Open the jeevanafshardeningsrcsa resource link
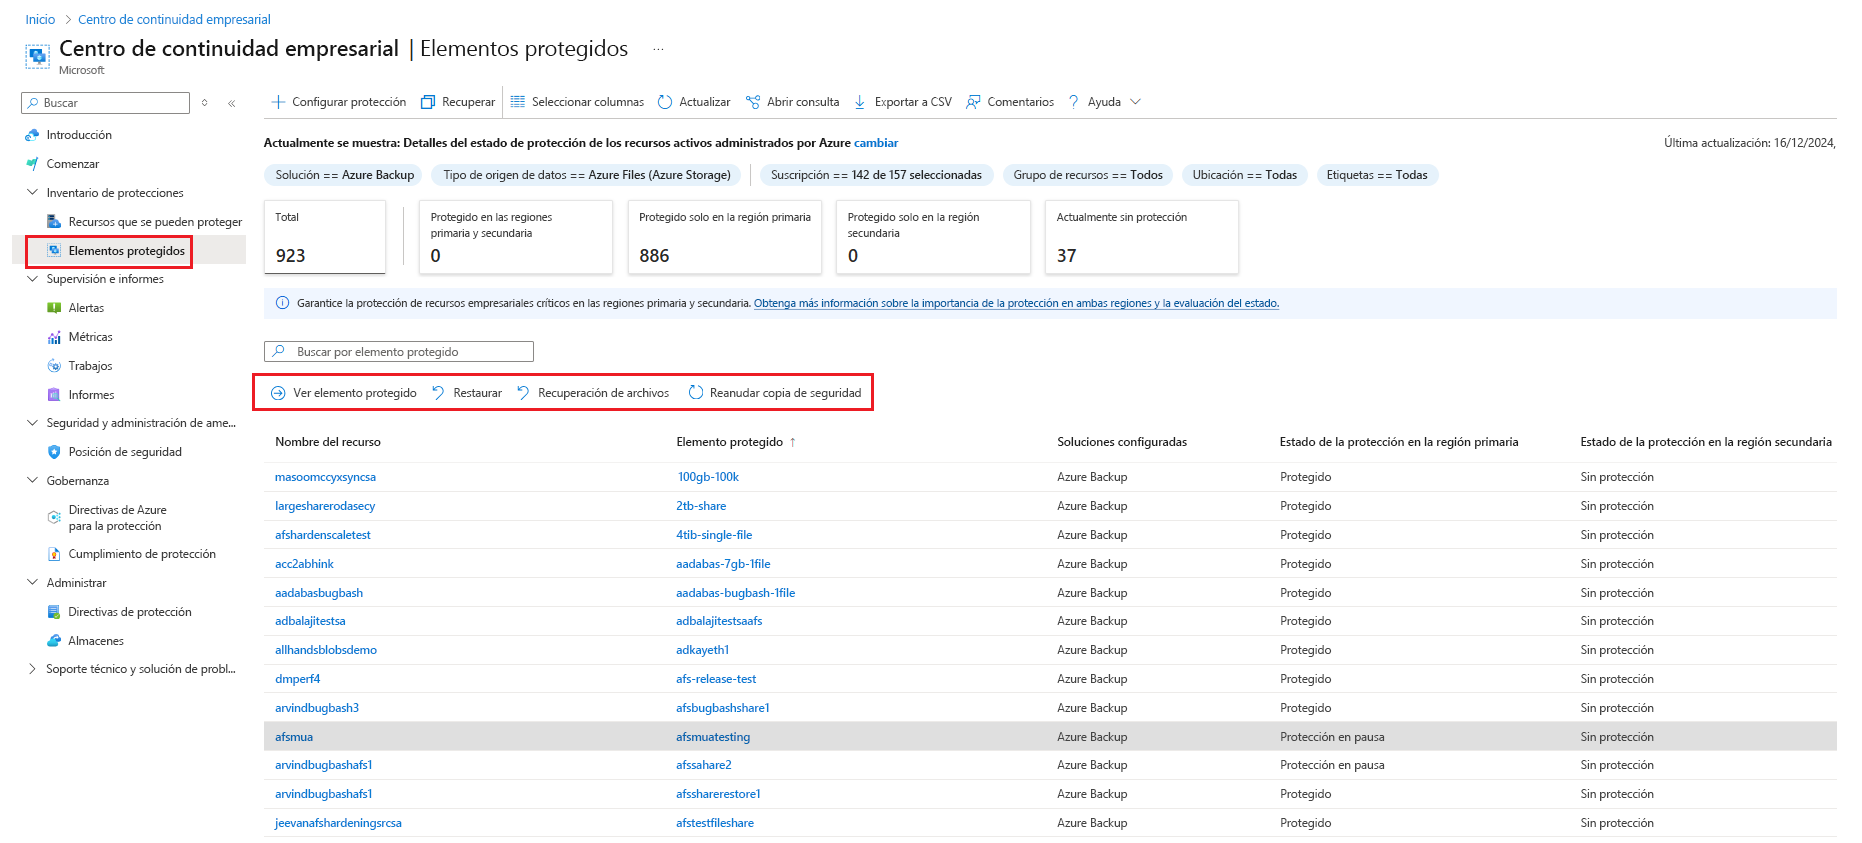 pos(338,823)
